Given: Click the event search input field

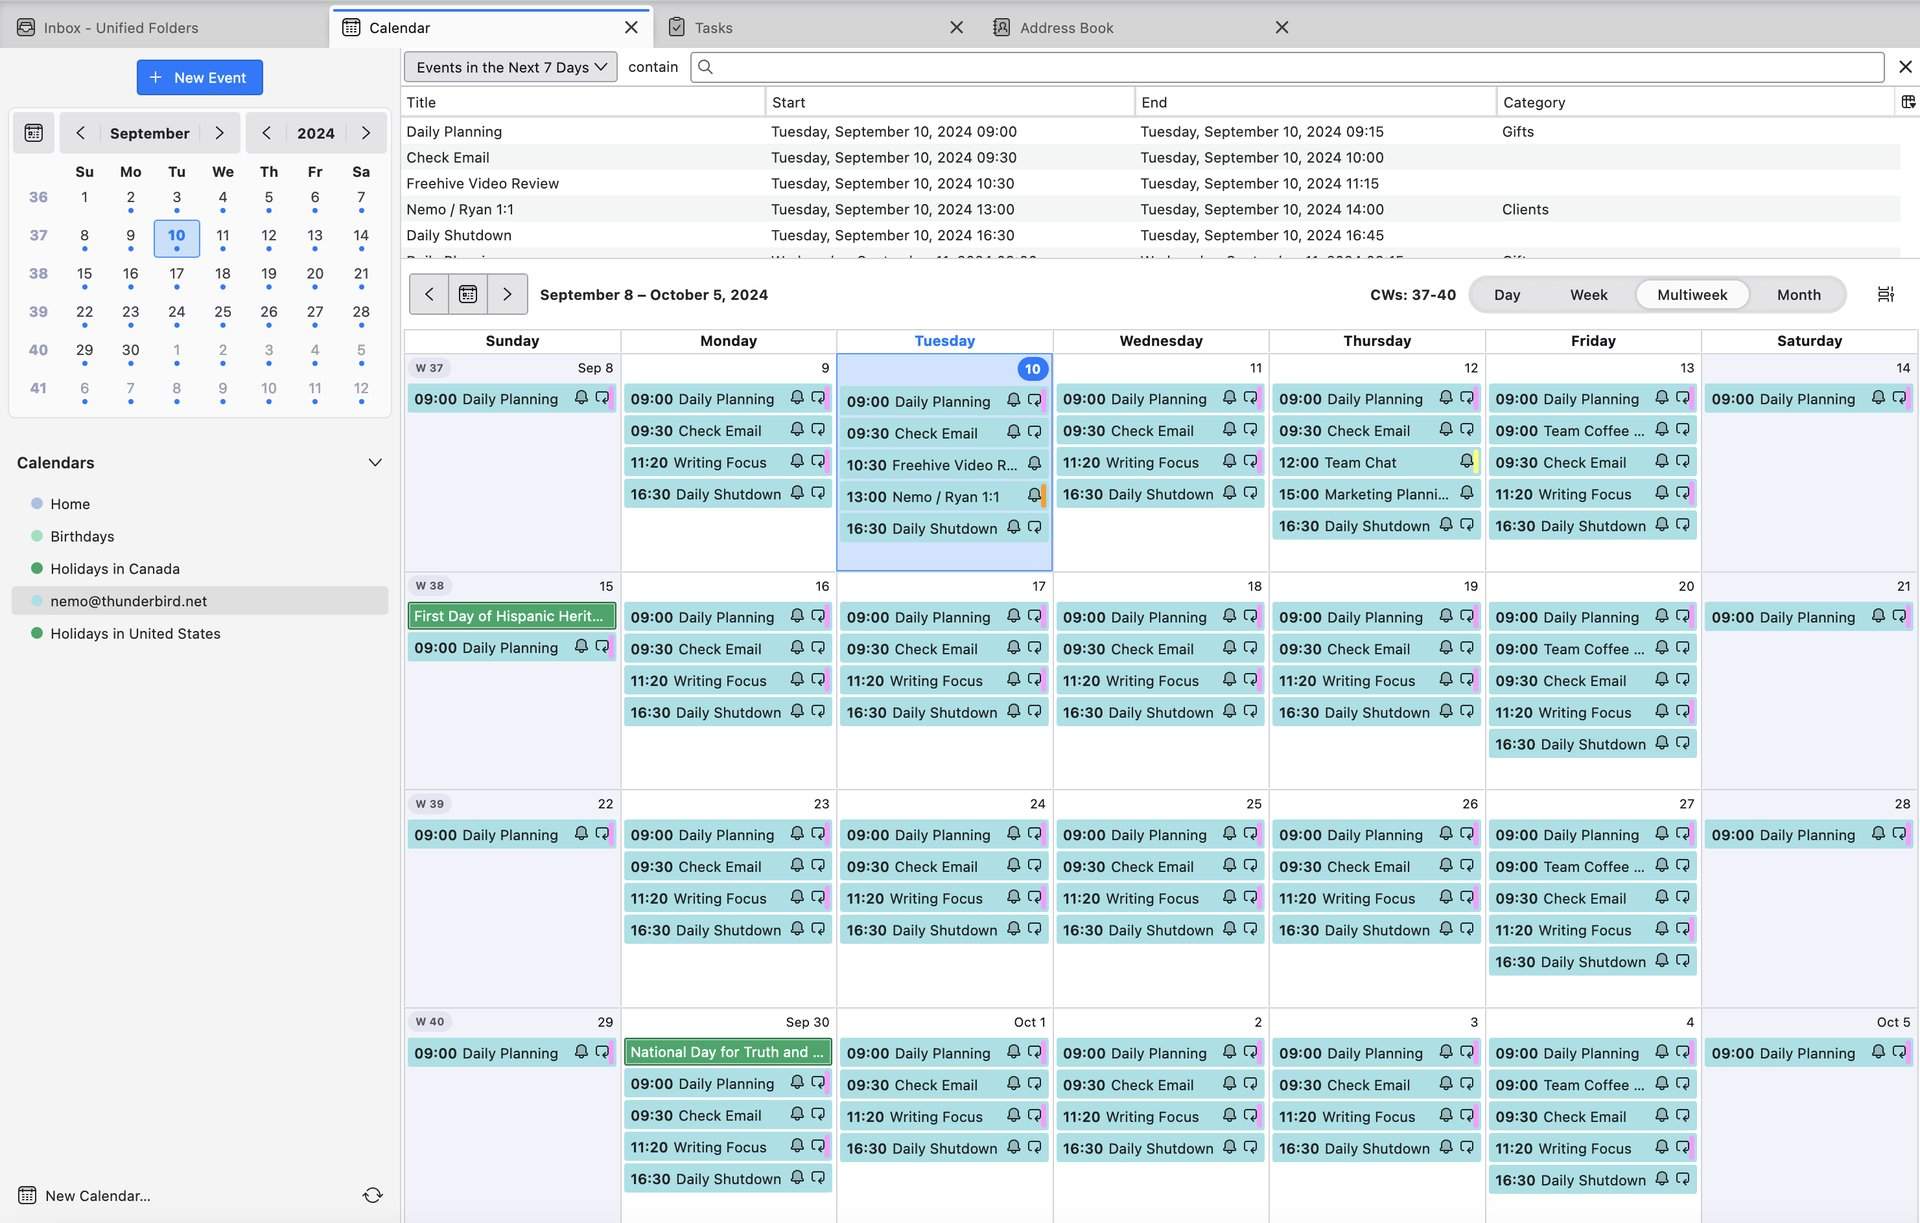Looking at the screenshot, I should 1287,67.
